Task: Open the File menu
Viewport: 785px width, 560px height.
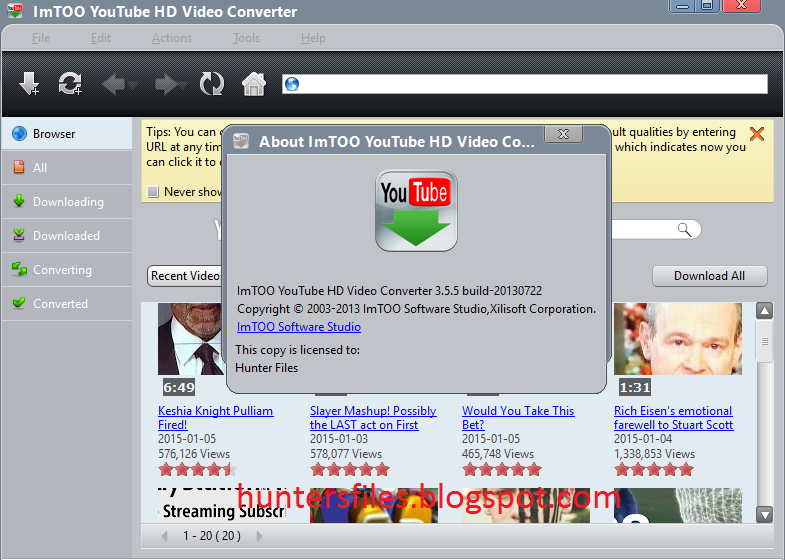Action: pos(41,38)
